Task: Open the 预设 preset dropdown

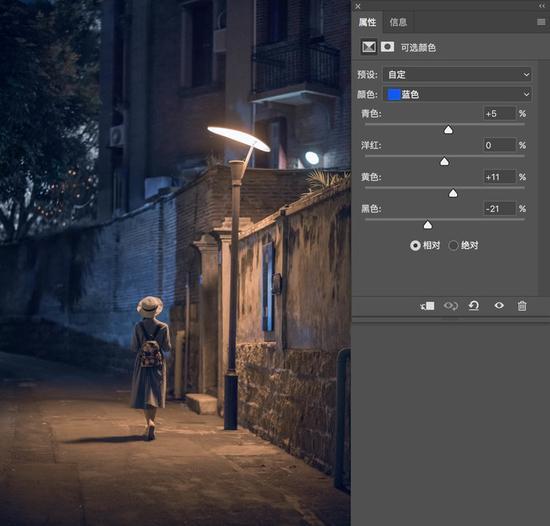Action: 457,74
